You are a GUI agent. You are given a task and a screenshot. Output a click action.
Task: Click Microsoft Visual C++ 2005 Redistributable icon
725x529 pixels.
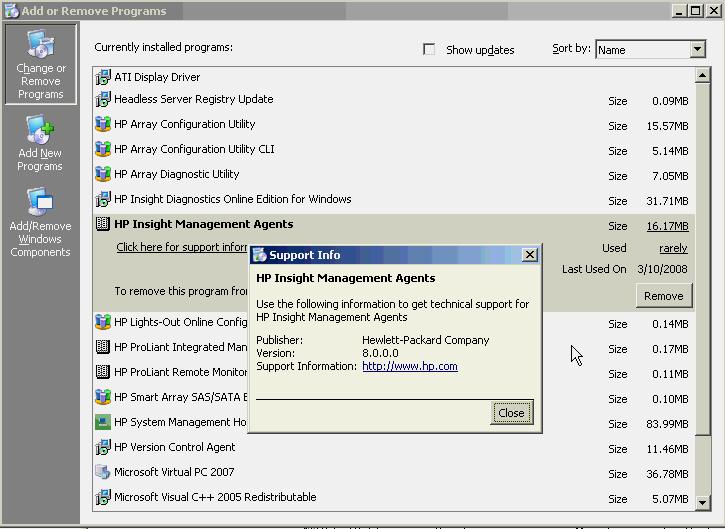pyautogui.click(x=103, y=497)
